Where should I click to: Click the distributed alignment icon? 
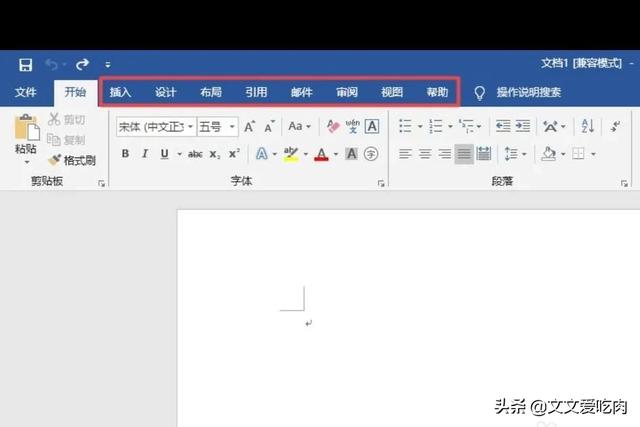tap(484, 154)
